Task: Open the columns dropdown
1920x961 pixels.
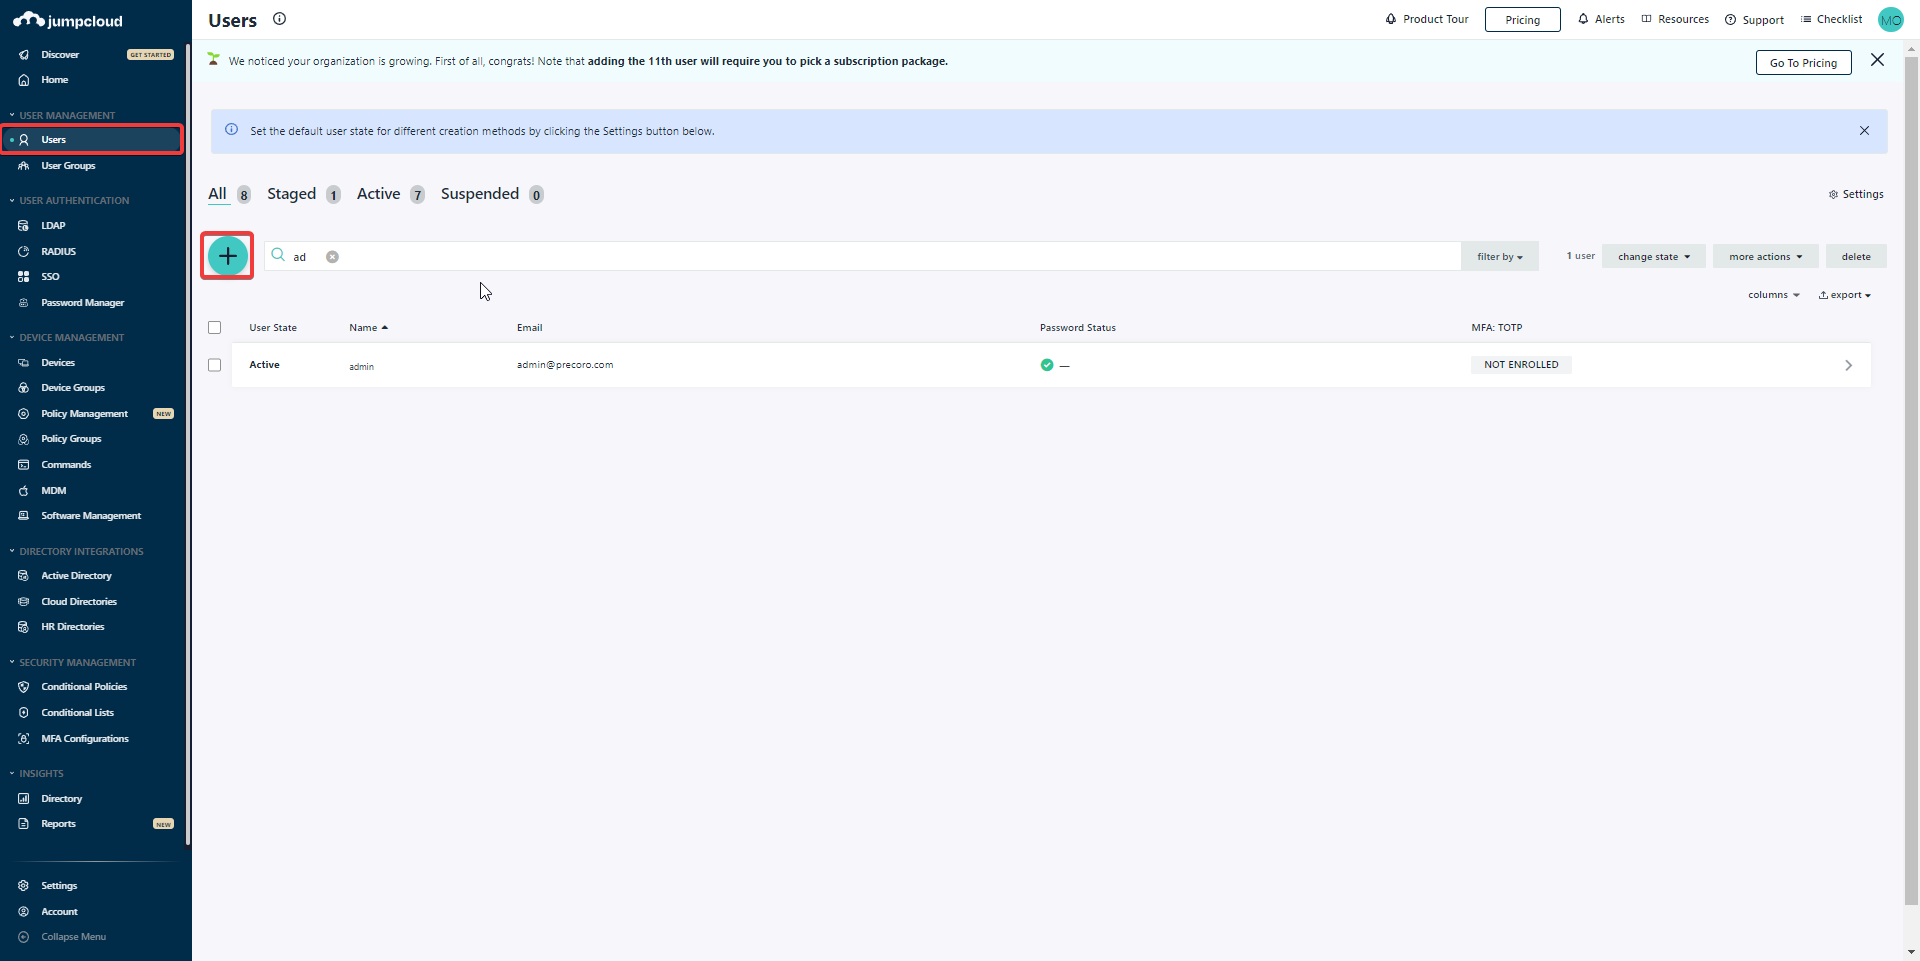Action: coord(1772,294)
